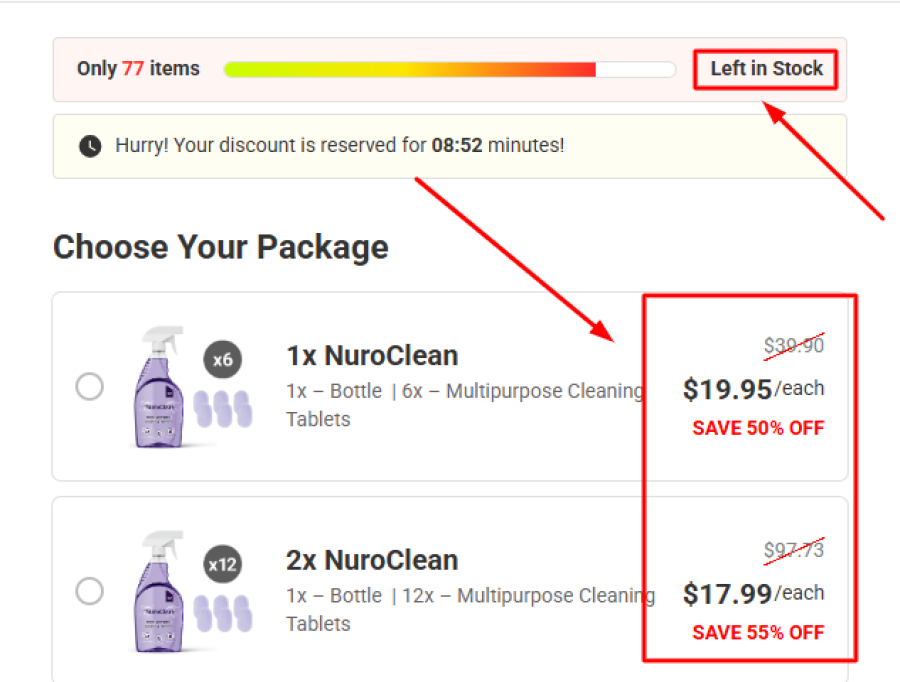The image size is (900, 682).
Task: Click the 08:52 countdown timer text
Action: click(x=457, y=145)
